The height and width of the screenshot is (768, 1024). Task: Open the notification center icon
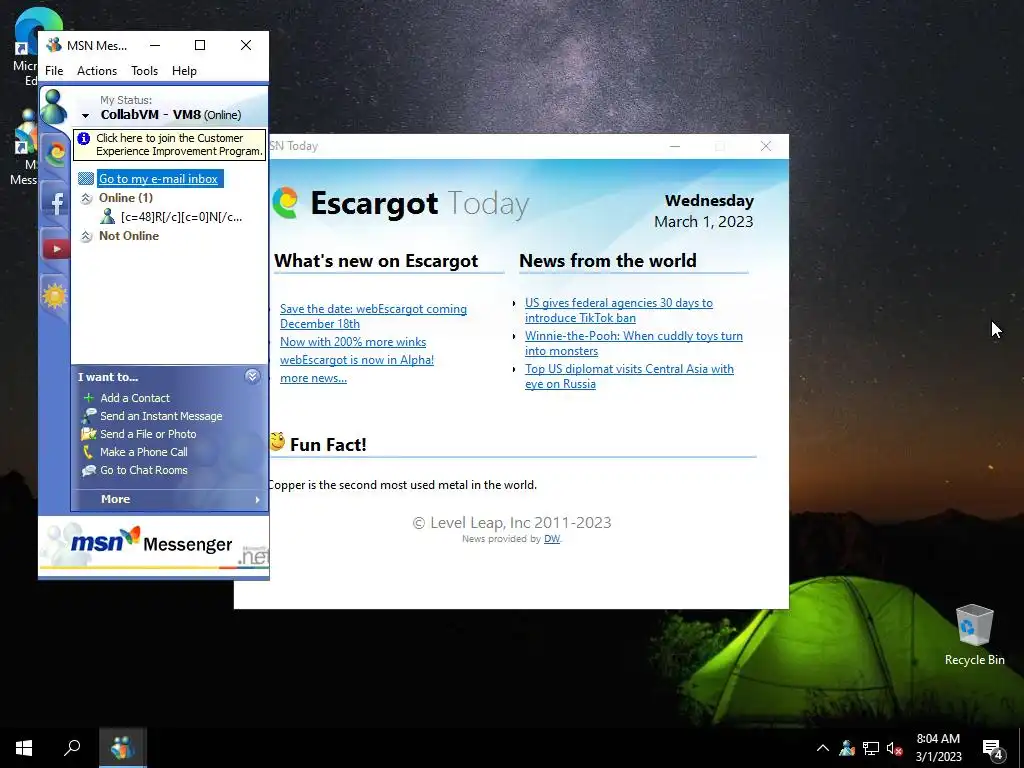993,748
